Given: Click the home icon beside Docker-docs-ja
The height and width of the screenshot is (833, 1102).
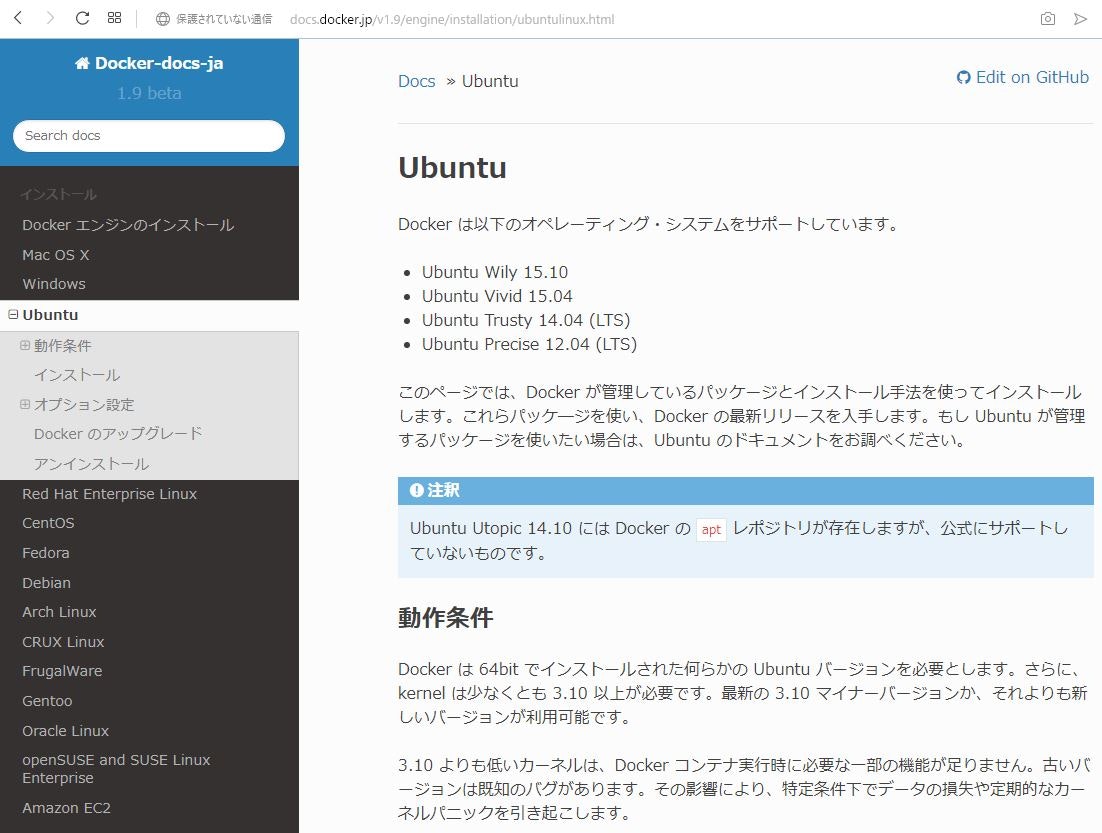Looking at the screenshot, I should 82,63.
